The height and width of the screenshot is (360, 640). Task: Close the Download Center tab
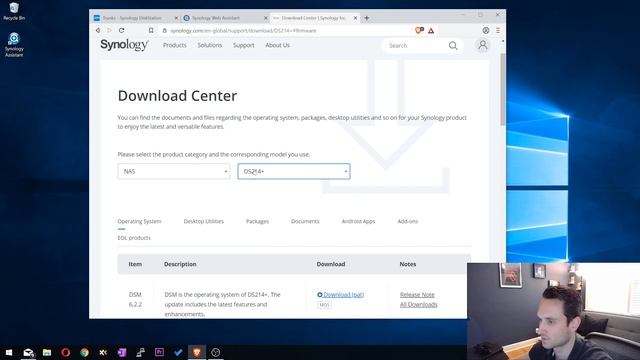coord(356,18)
